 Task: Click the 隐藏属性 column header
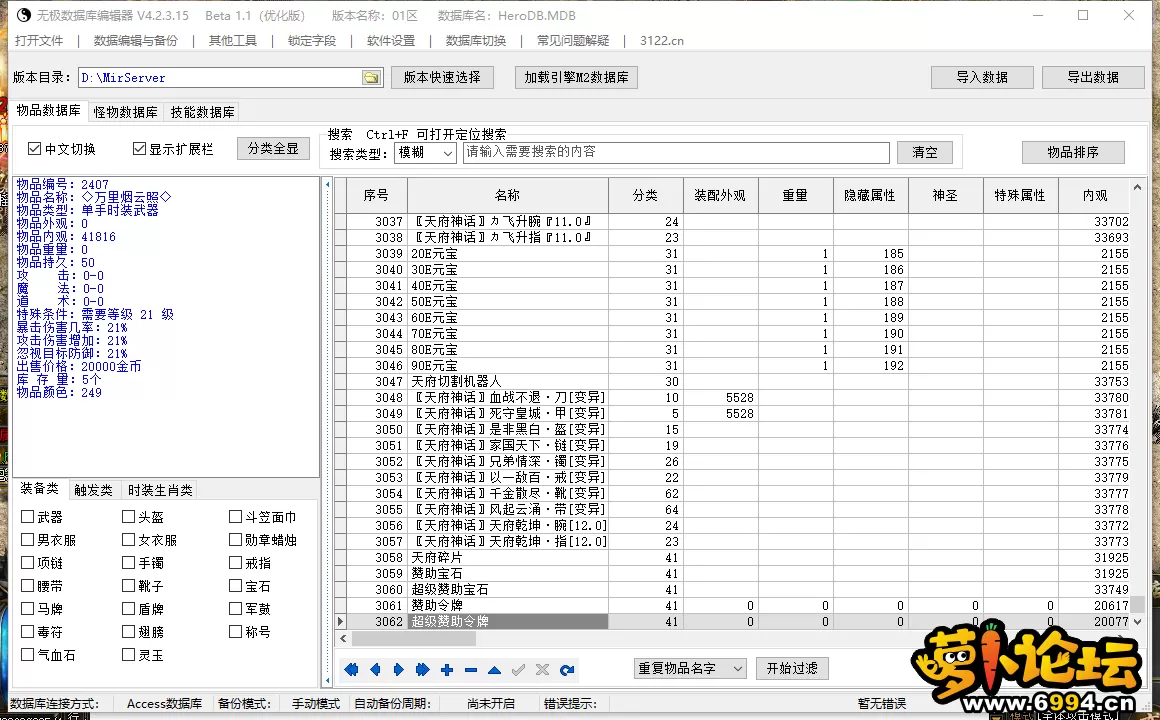click(x=870, y=195)
